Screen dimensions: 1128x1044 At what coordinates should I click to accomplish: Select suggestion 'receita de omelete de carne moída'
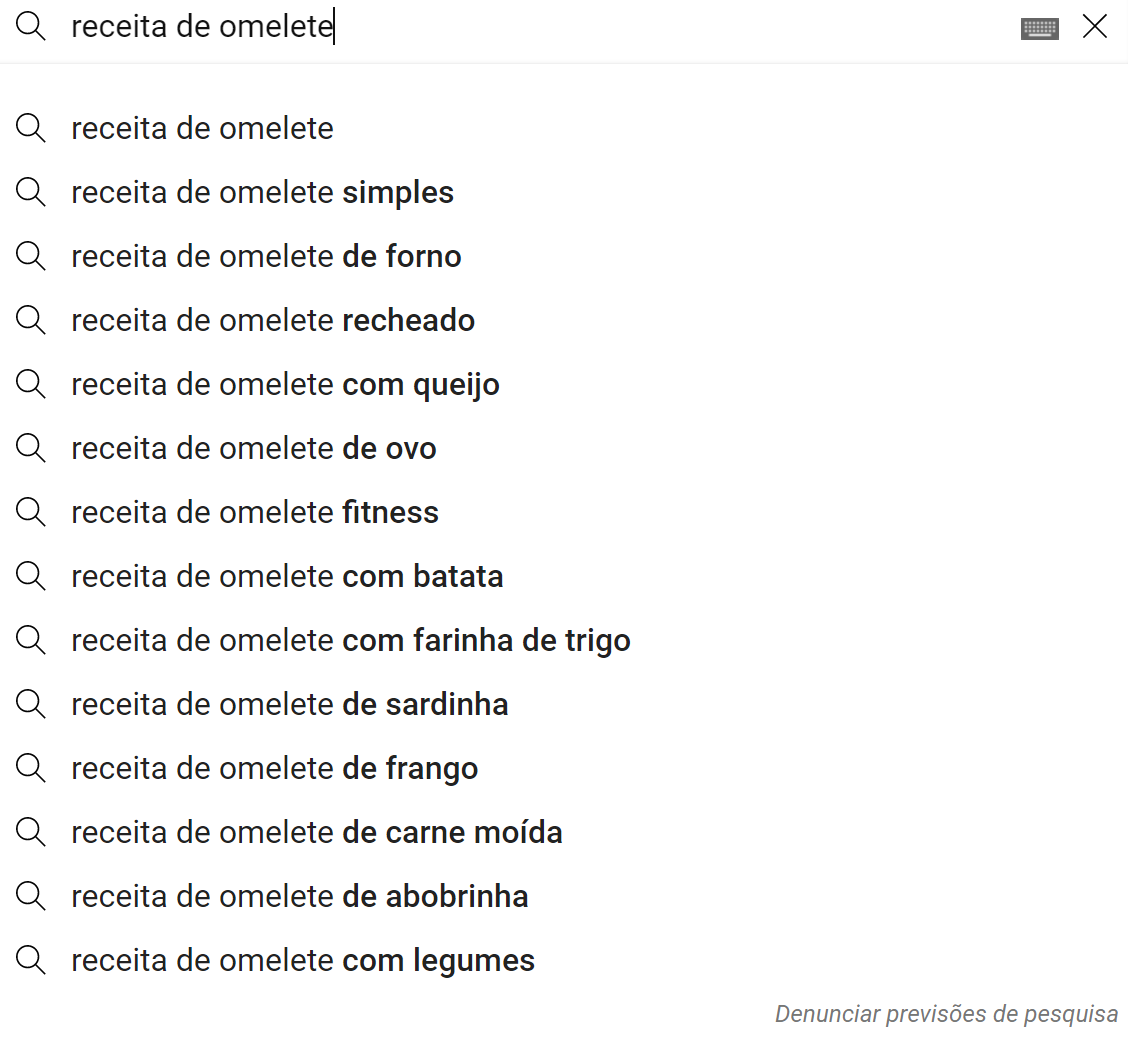click(316, 832)
